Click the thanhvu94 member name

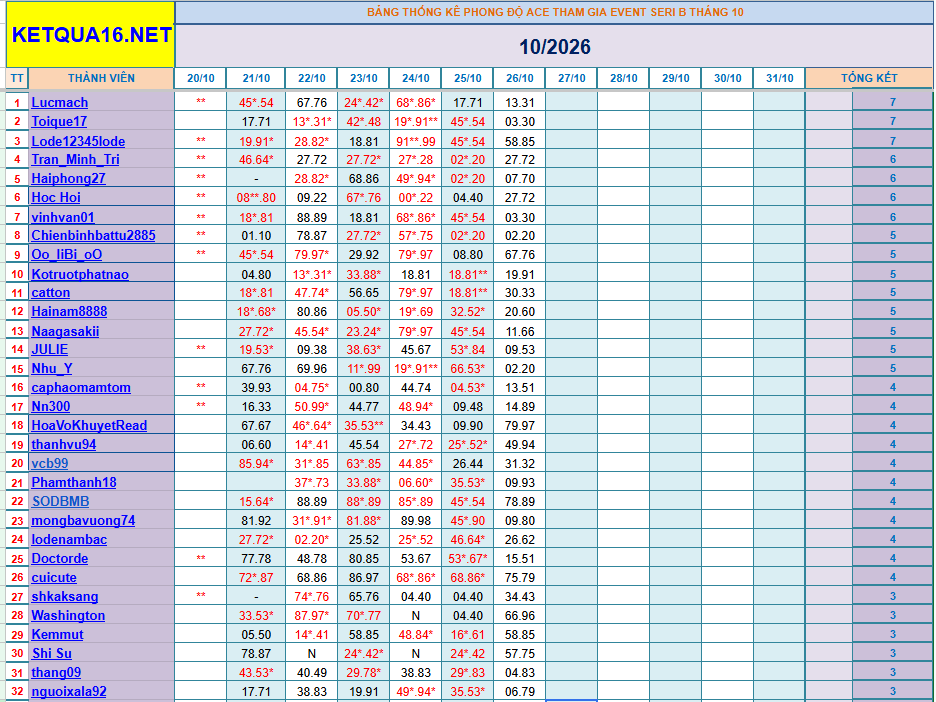(x=64, y=445)
